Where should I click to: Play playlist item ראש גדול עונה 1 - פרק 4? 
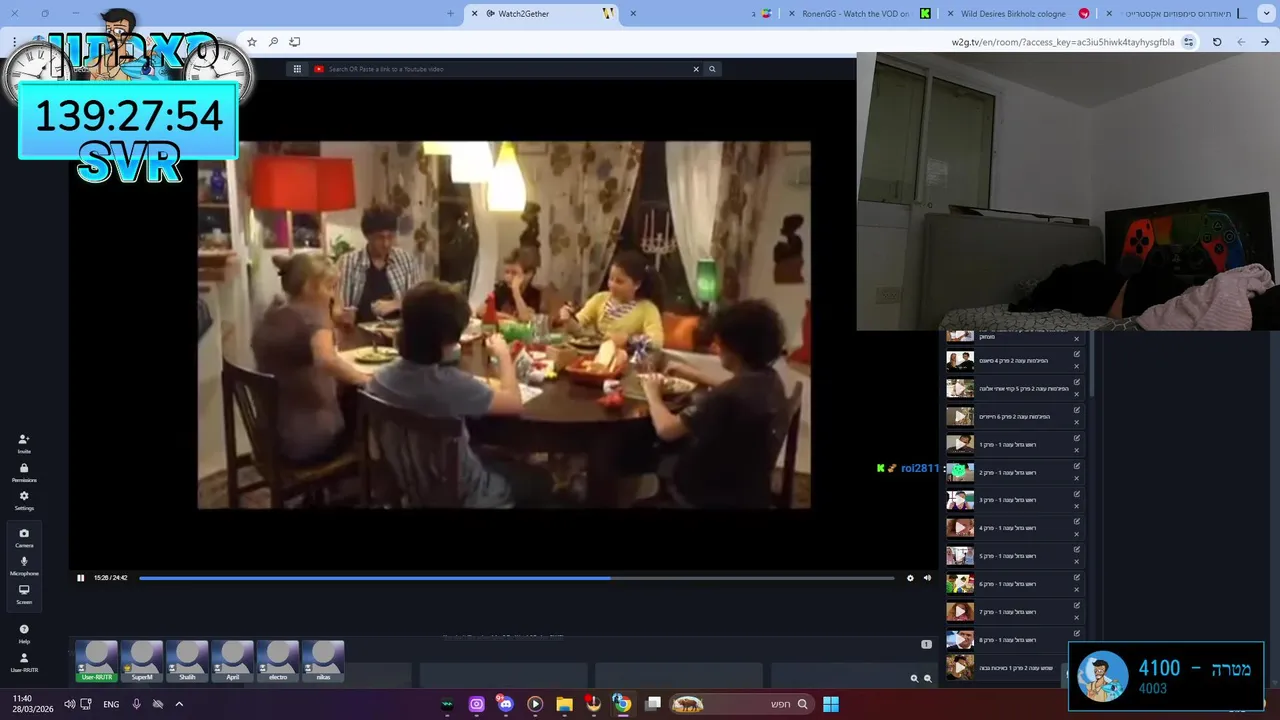[x=960, y=528]
